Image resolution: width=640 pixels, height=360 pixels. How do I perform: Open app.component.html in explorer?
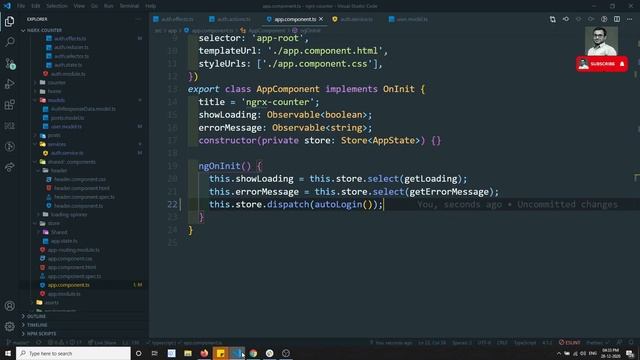click(72, 267)
